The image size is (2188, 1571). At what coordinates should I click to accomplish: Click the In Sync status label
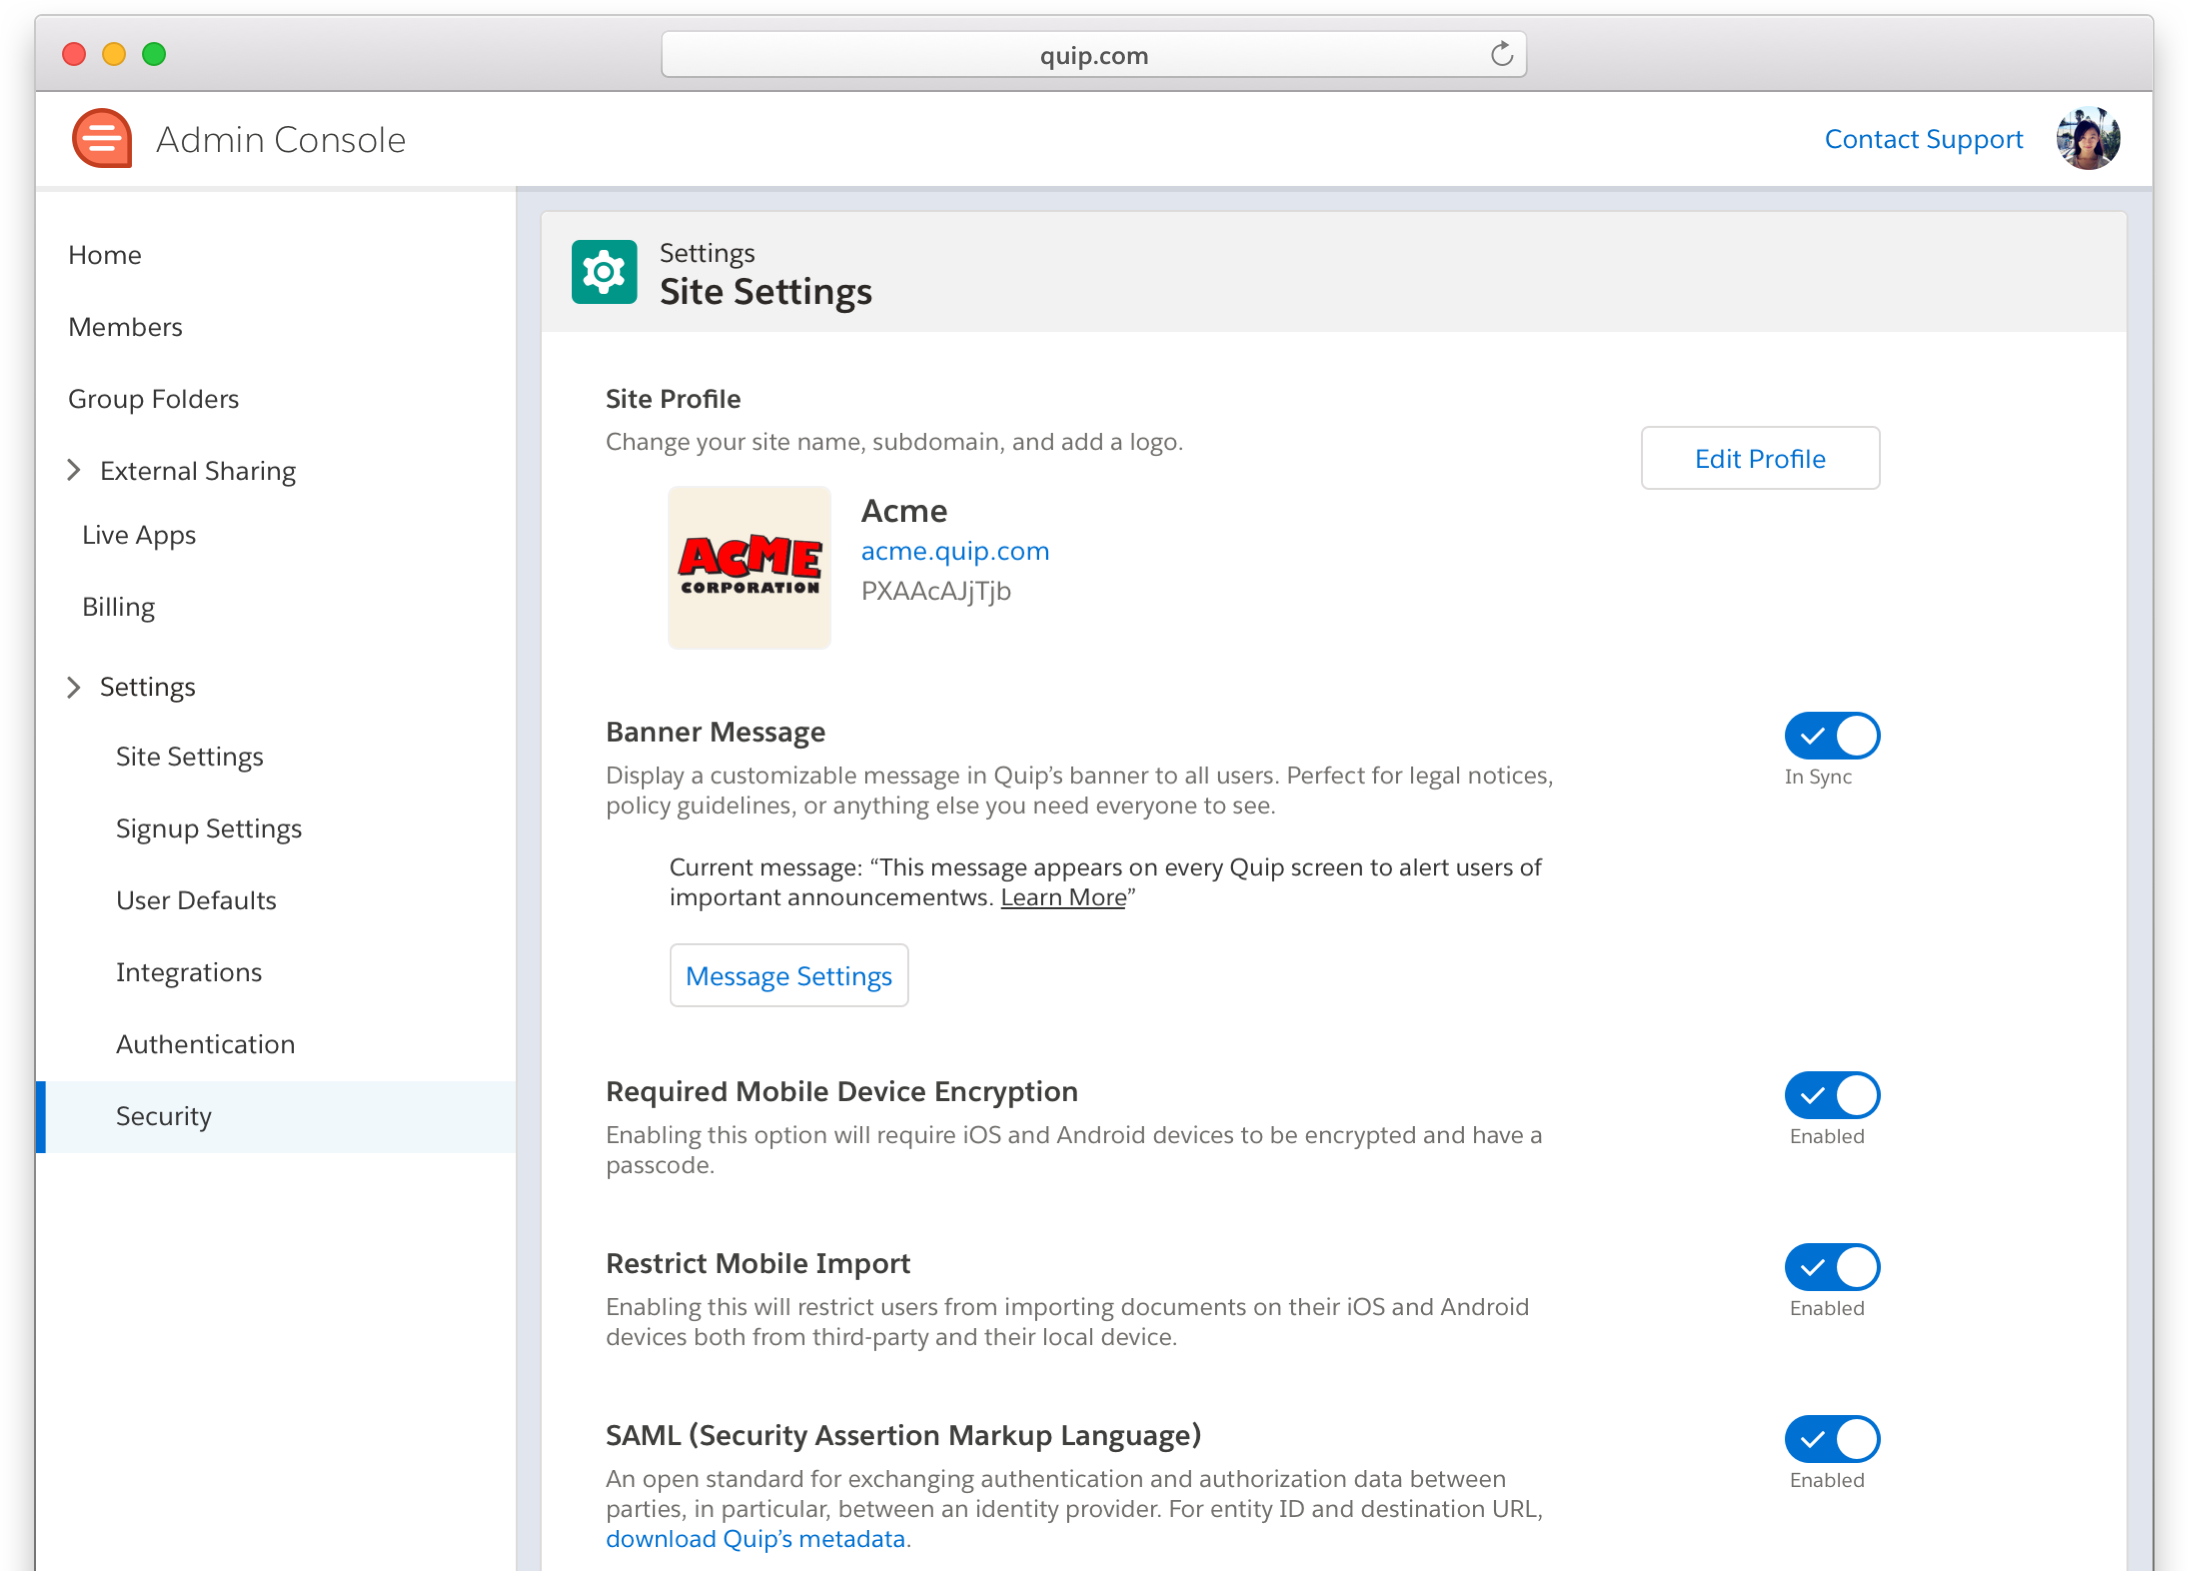coord(1818,777)
